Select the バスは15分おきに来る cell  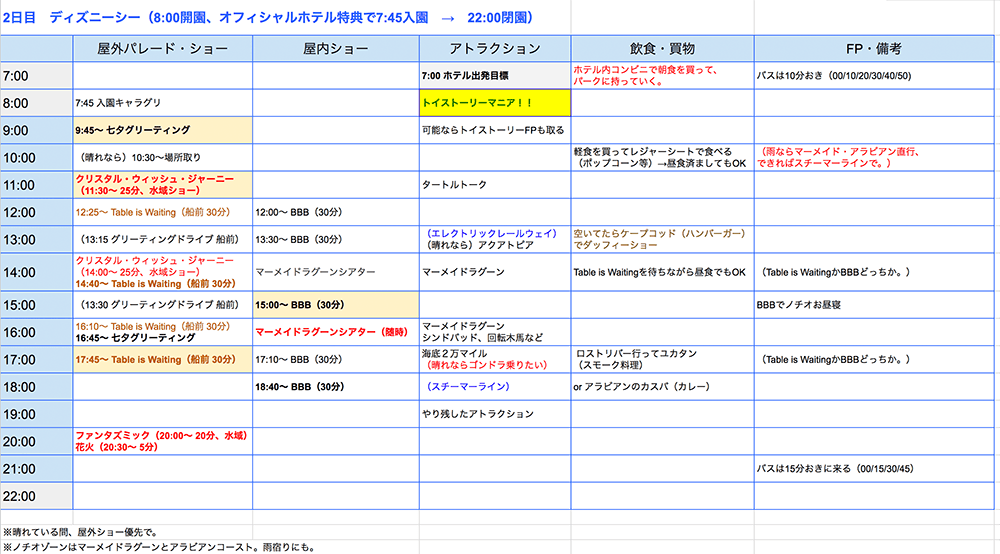[x=875, y=468]
